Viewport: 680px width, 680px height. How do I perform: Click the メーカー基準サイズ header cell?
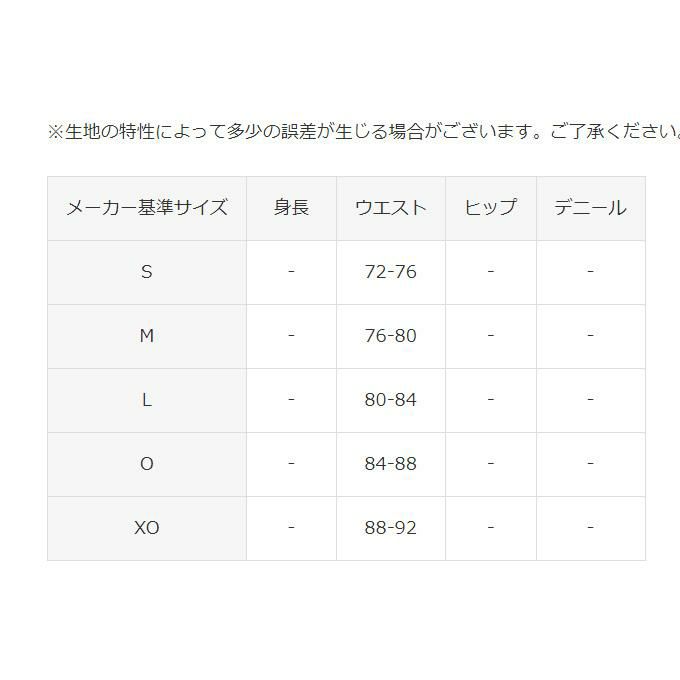(x=147, y=208)
